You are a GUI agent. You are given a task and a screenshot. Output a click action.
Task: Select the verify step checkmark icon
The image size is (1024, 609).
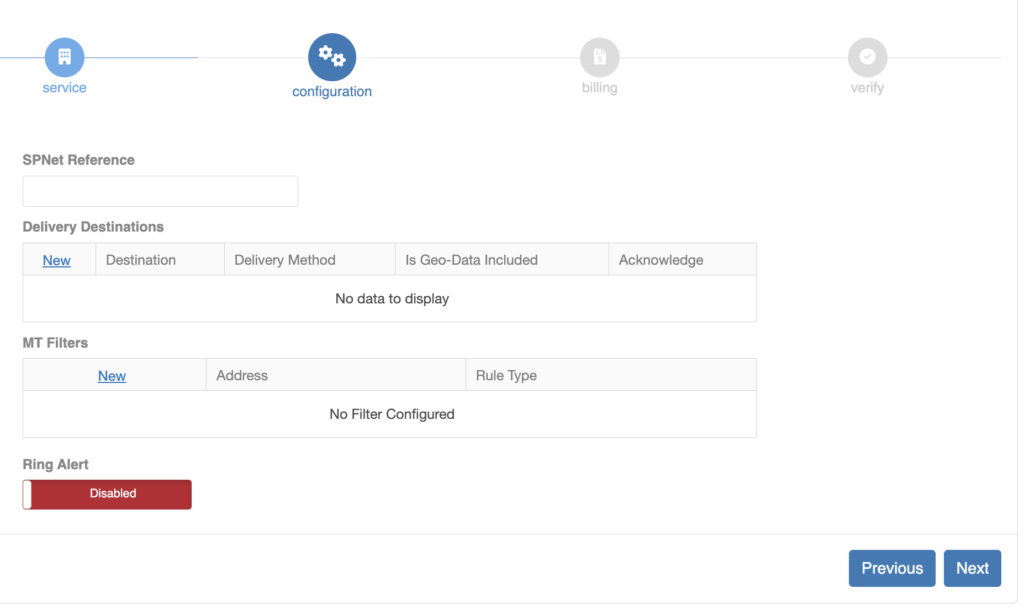coord(867,57)
